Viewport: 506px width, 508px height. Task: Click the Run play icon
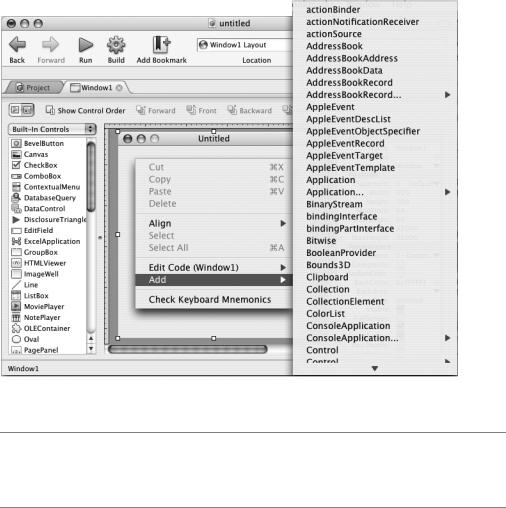coord(86,45)
